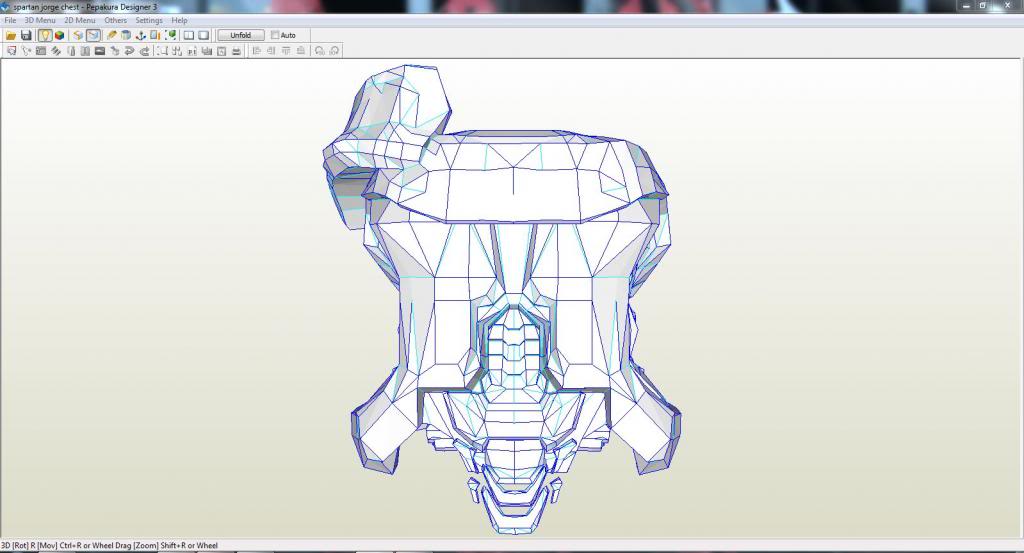Click the grayed align-left icon
This screenshot has height=553, width=1024.
click(257, 51)
